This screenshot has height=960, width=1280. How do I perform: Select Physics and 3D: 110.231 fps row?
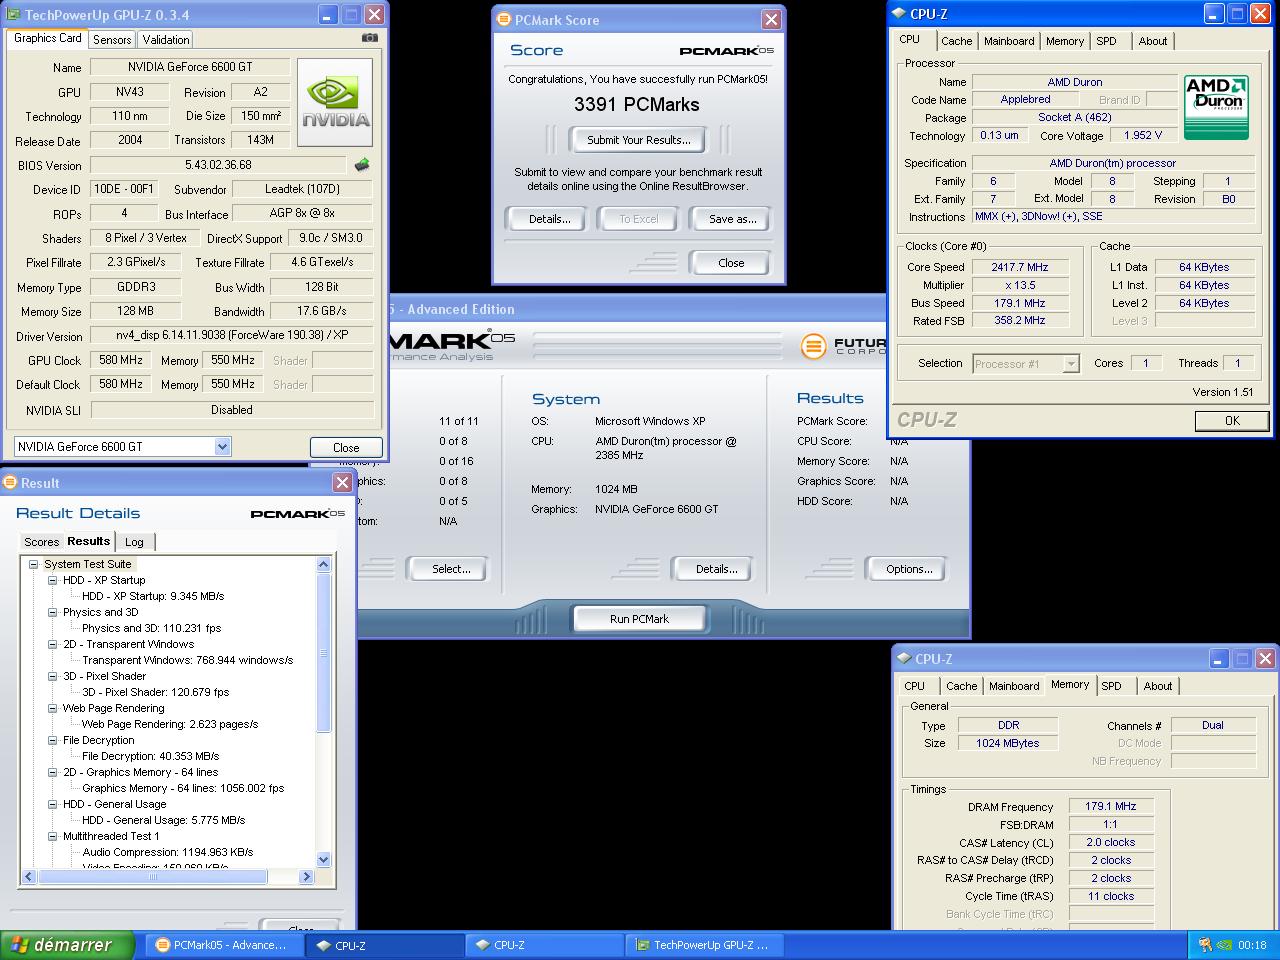click(151, 628)
